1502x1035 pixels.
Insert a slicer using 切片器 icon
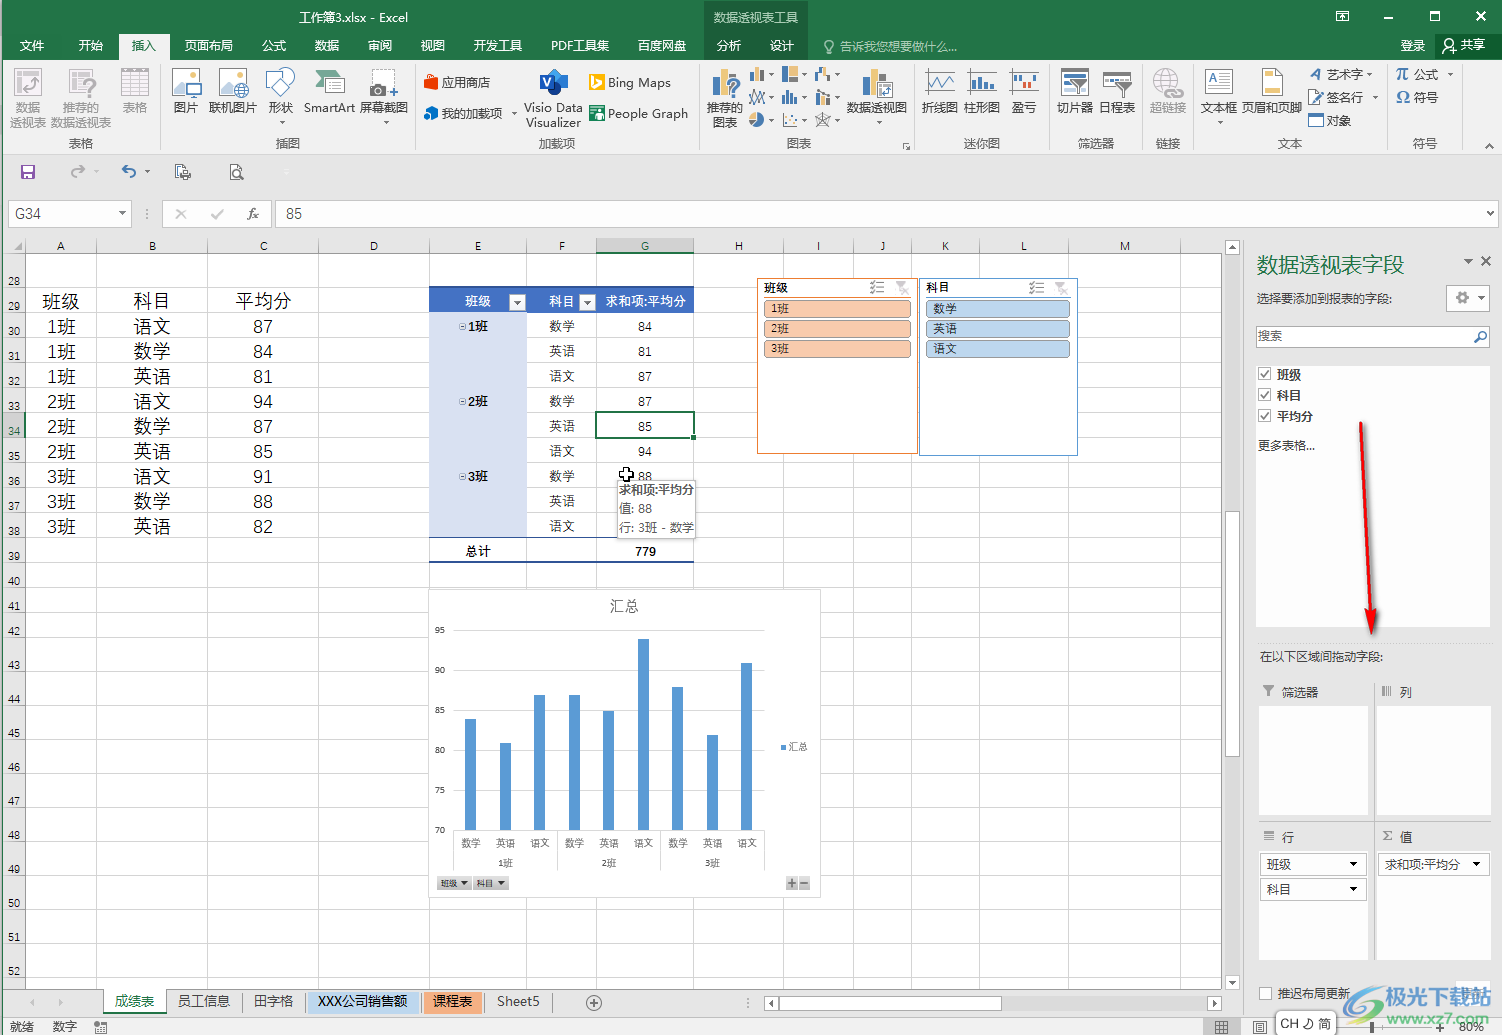1074,91
